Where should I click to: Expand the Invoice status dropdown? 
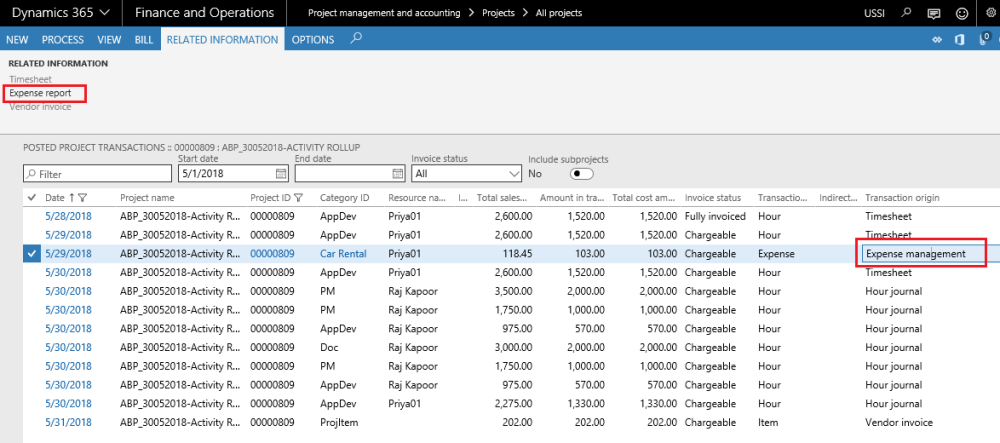coord(512,174)
